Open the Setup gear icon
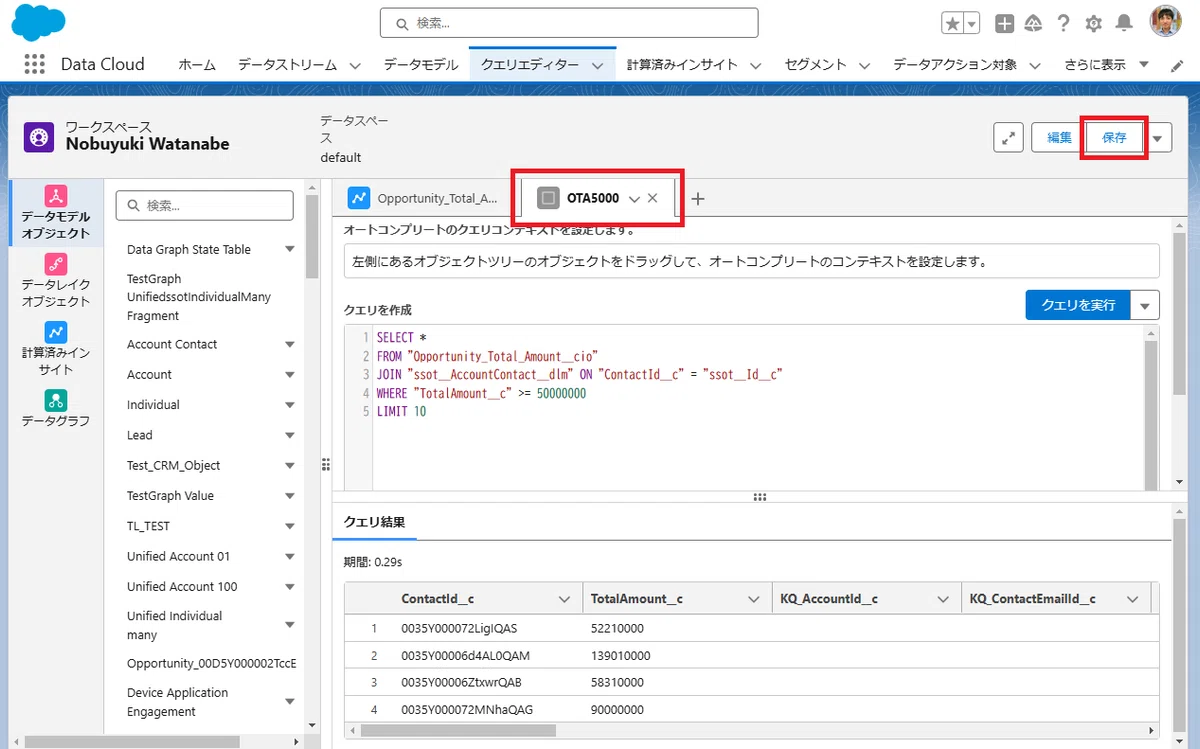 [1094, 23]
